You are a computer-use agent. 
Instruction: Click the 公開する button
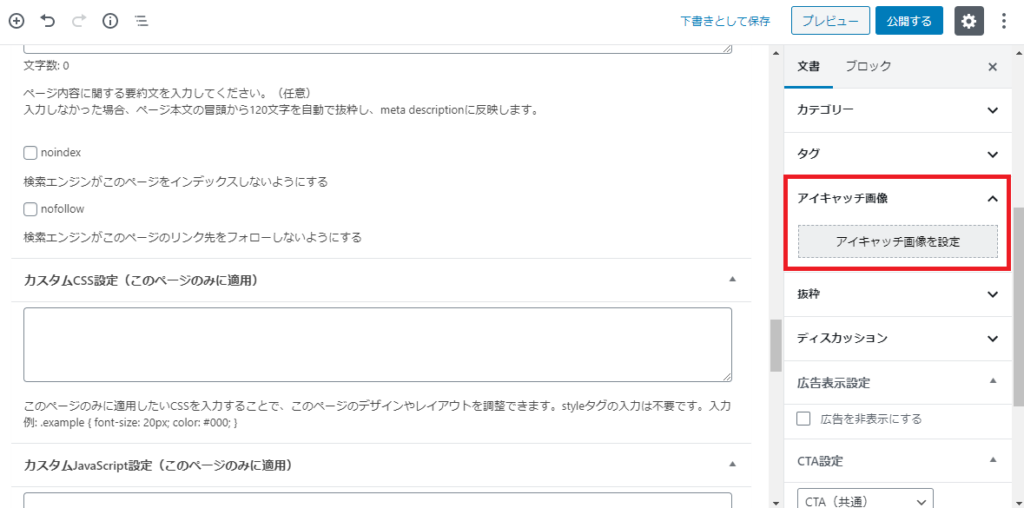pyautogui.click(x=909, y=21)
